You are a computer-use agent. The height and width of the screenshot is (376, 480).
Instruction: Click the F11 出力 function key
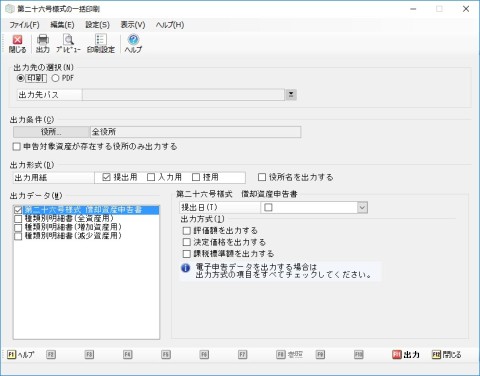tap(406, 355)
